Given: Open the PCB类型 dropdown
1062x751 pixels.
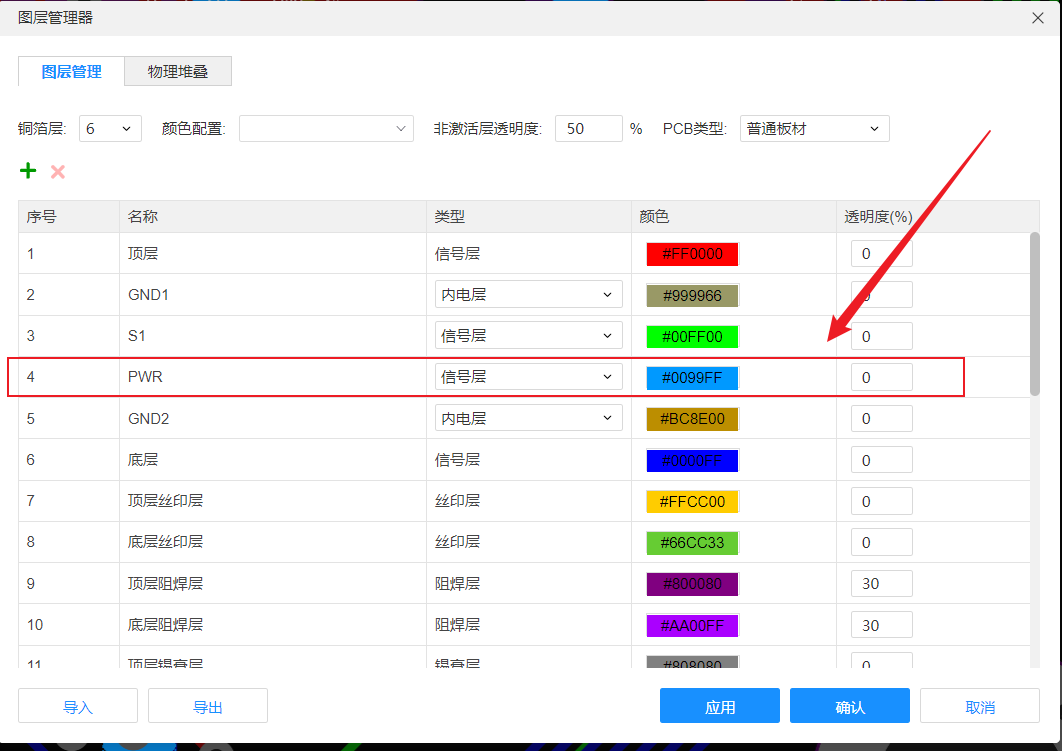Looking at the screenshot, I should (814, 128).
